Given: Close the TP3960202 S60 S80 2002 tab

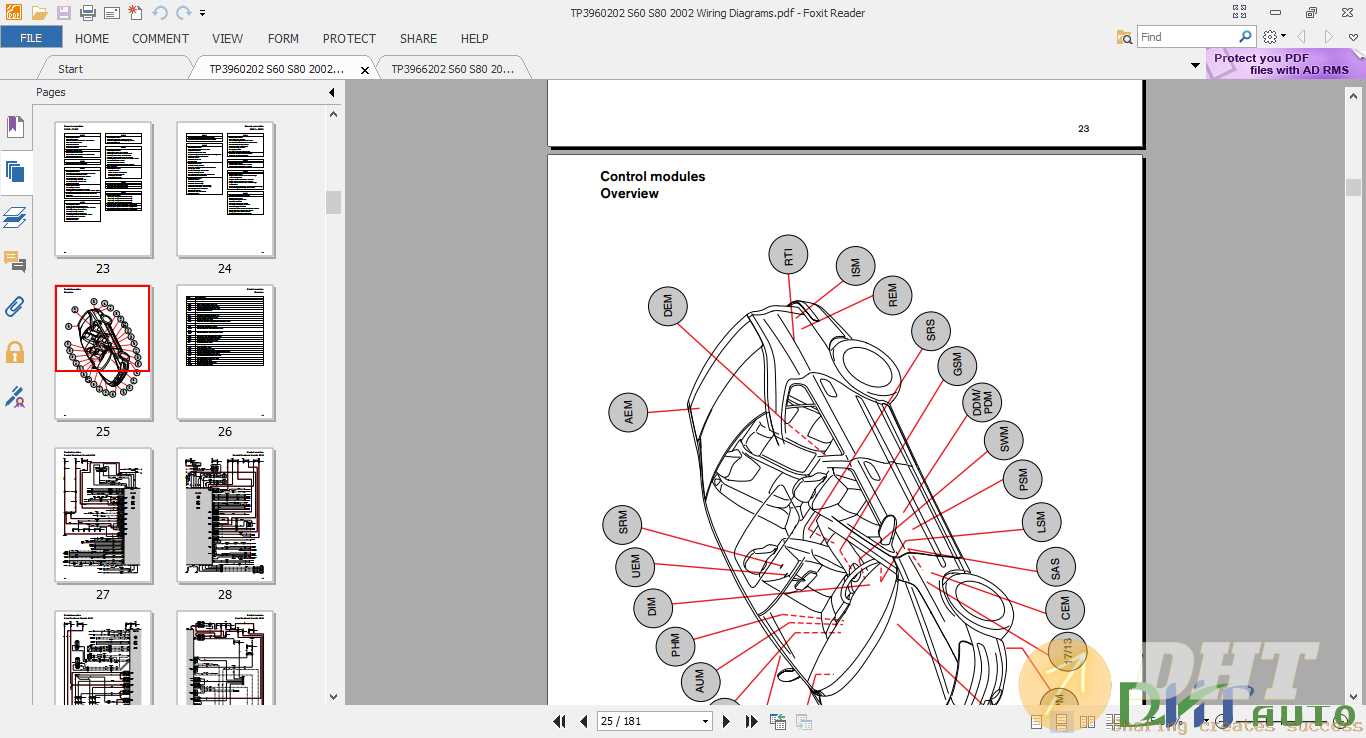Looking at the screenshot, I should [365, 70].
